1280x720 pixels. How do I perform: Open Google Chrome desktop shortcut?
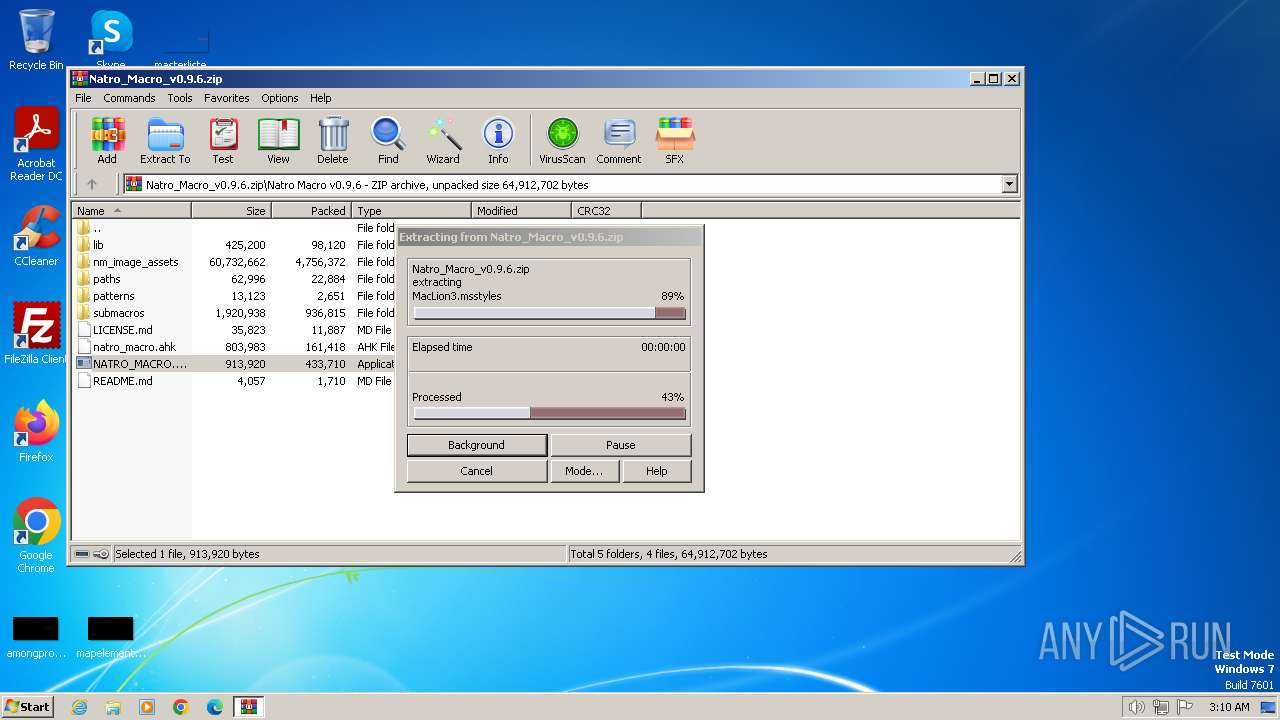coord(36,536)
